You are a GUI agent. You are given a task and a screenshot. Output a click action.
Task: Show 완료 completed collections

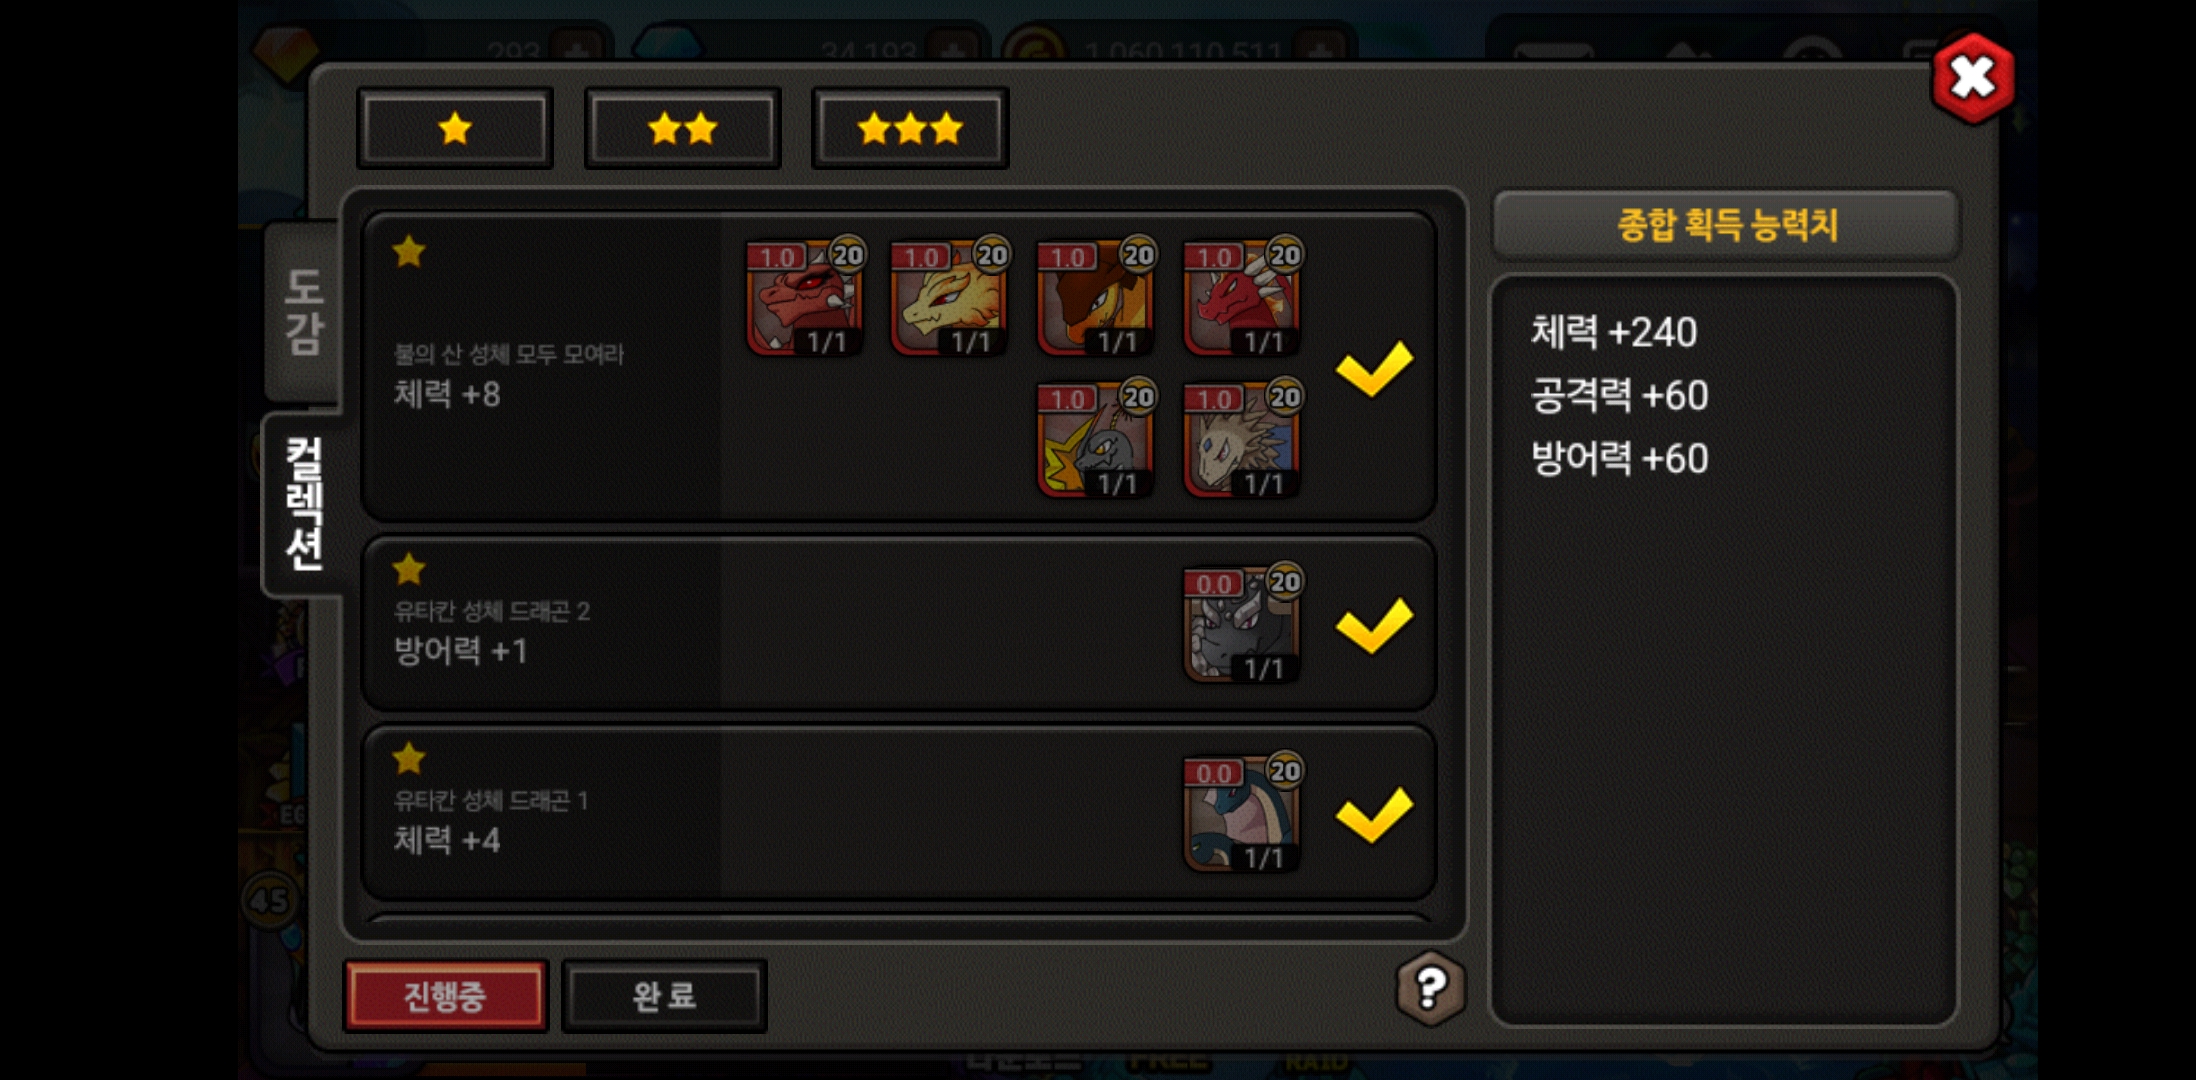tap(664, 996)
